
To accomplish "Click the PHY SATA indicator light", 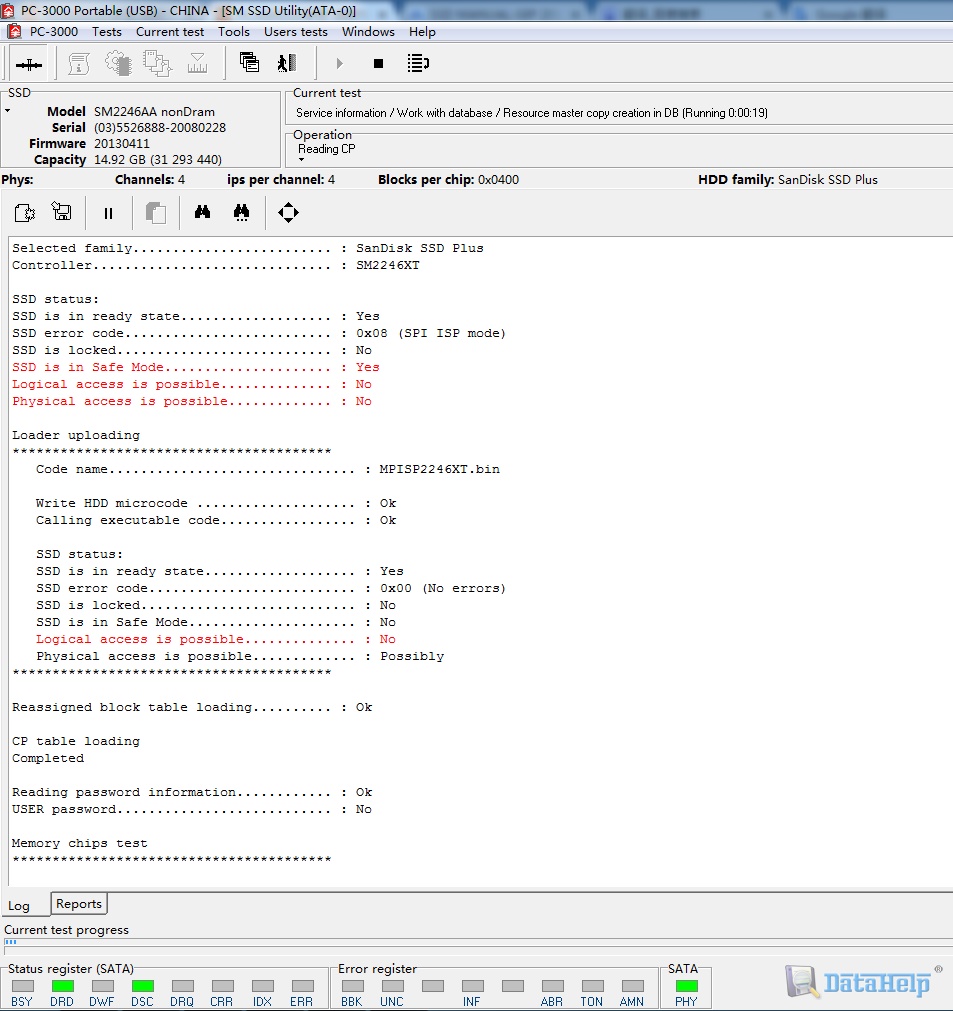I will 686,986.
